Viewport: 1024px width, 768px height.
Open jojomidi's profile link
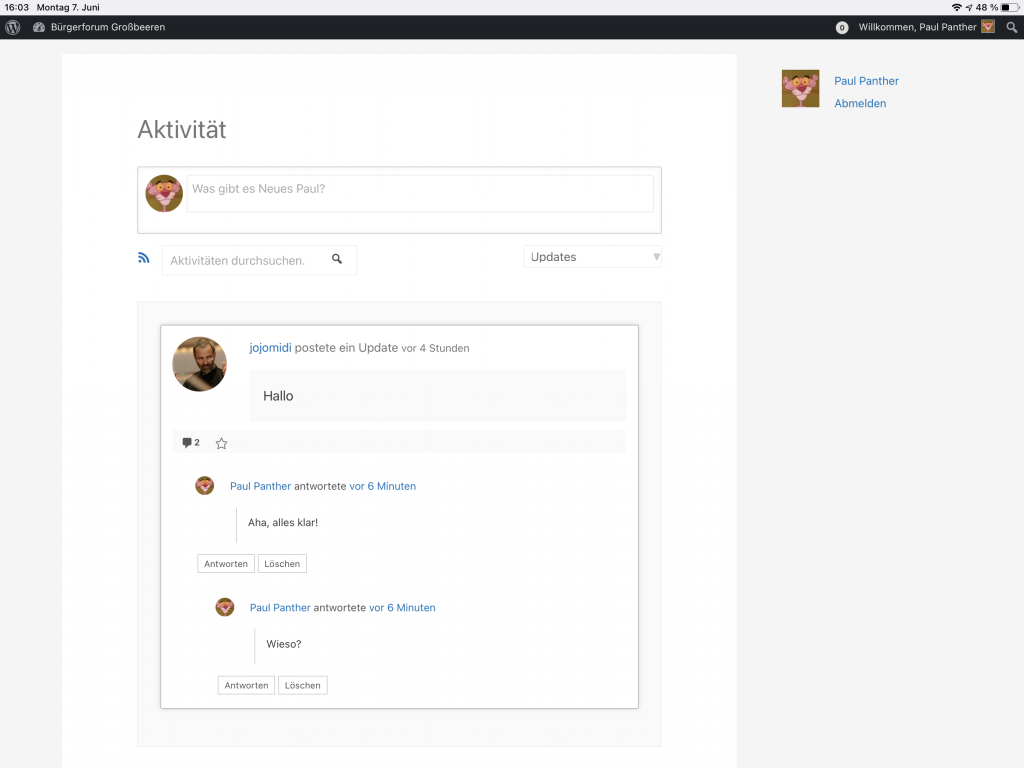pos(270,348)
